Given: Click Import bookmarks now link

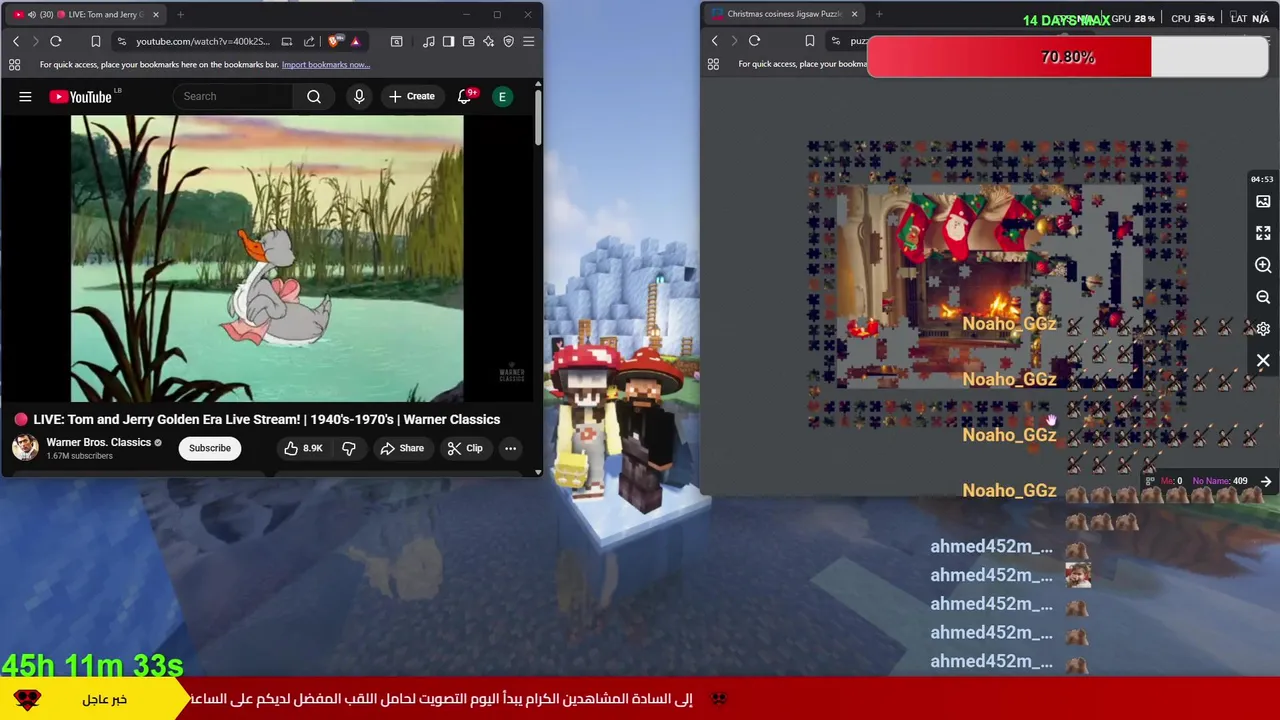Looking at the screenshot, I should coord(326,65).
